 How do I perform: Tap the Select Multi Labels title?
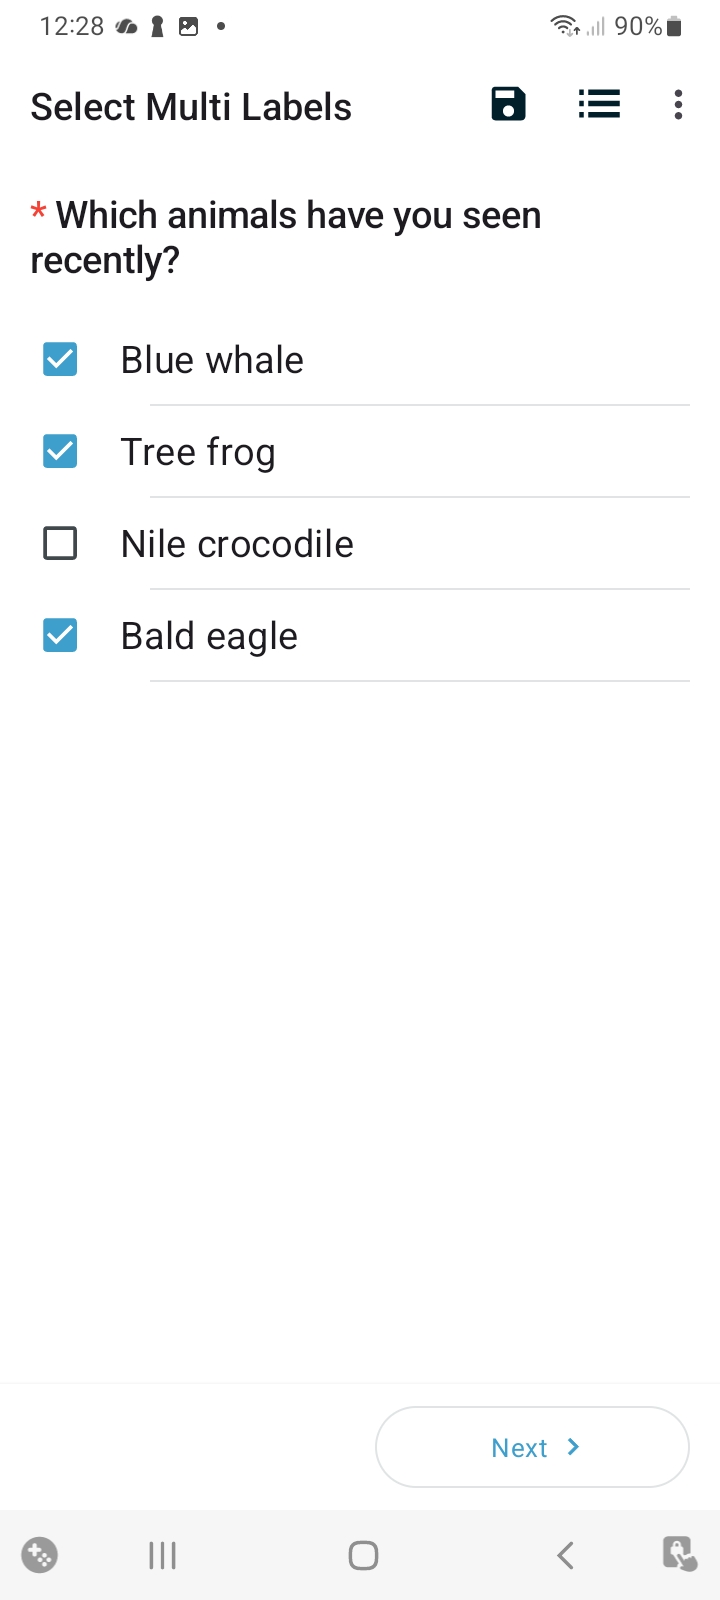coord(191,107)
